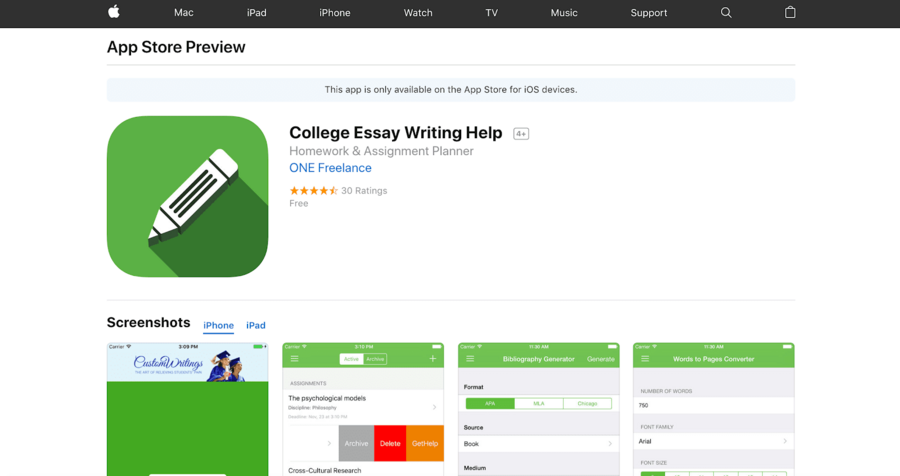Viewport: 900px width, 476px height.
Task: Click the star rating icons
Action: click(313, 191)
